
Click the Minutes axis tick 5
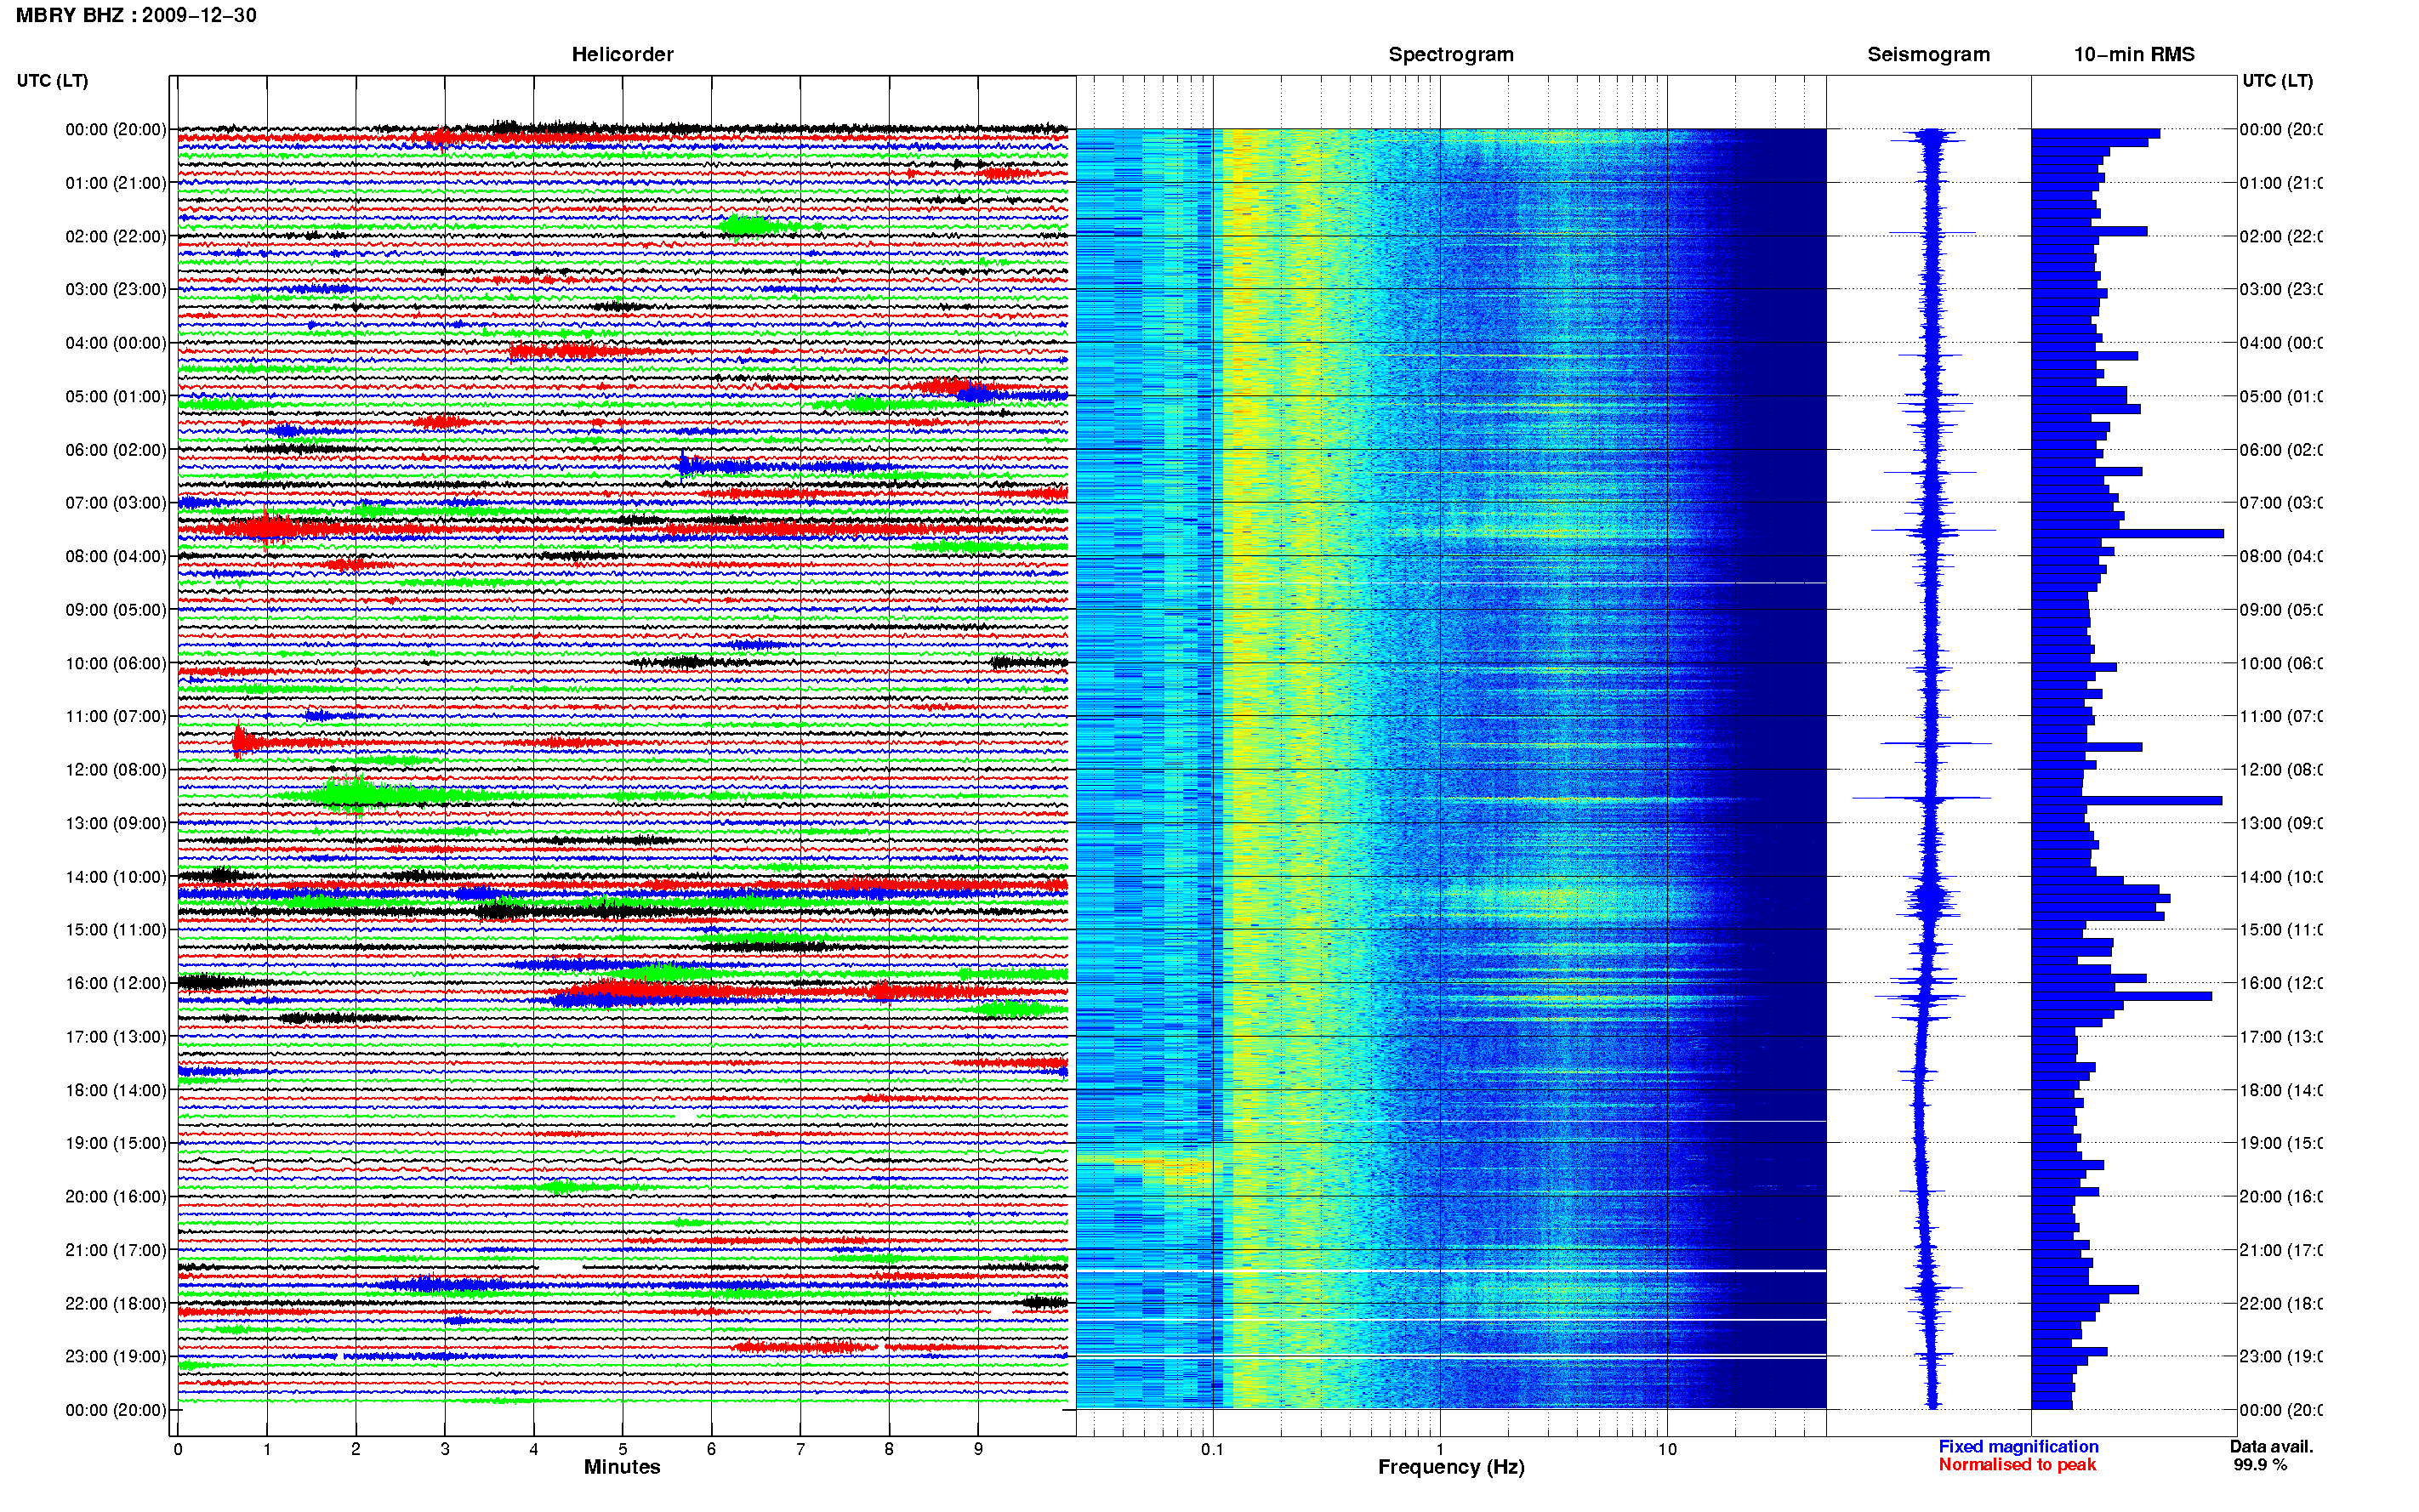coord(622,1449)
